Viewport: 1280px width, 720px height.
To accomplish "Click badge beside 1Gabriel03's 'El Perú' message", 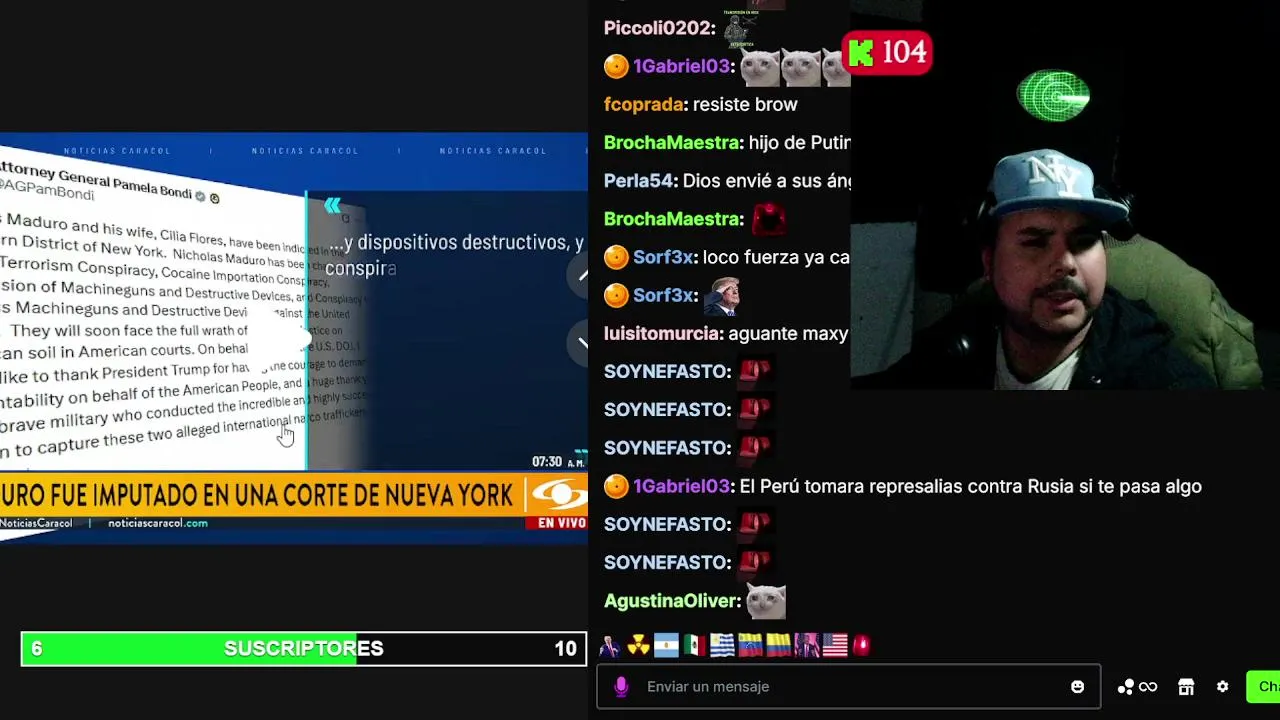I will coord(616,486).
